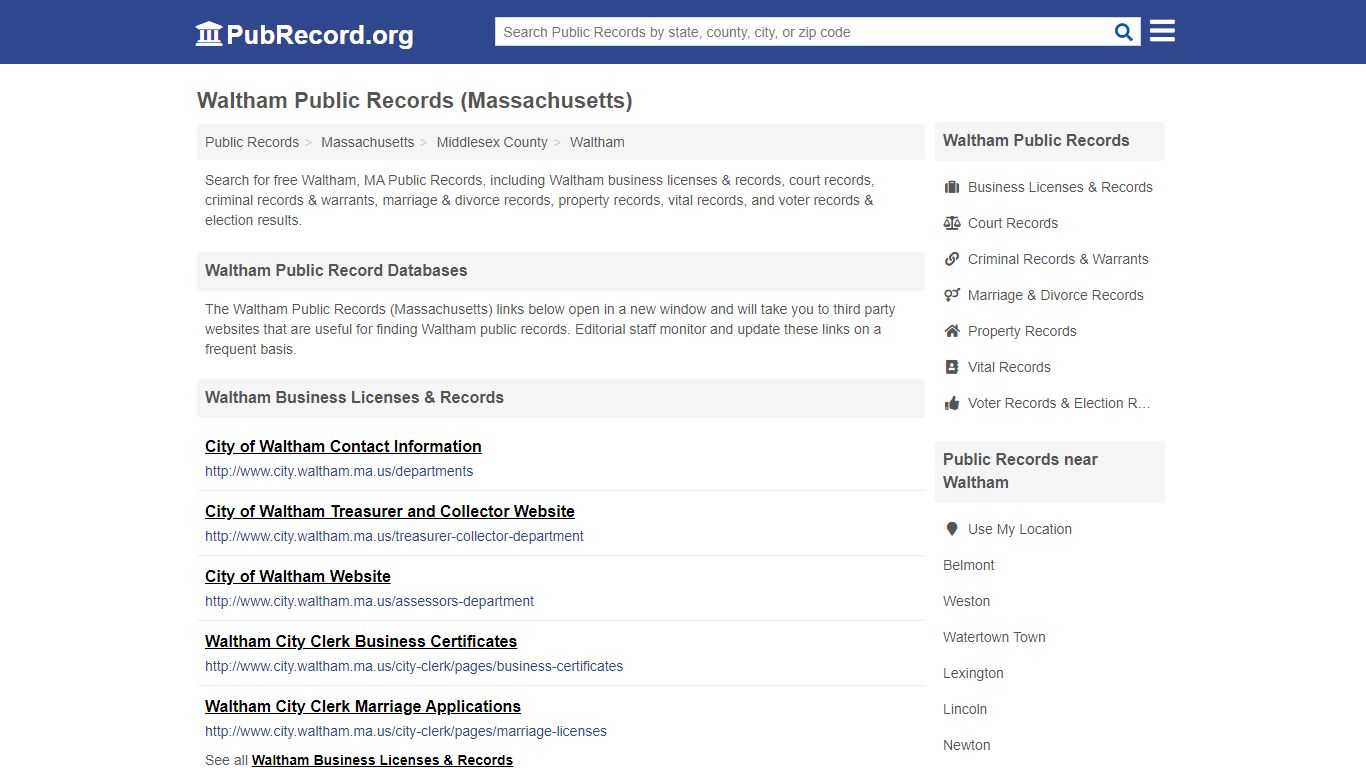Click the PubRecord.org site title text

(320, 35)
